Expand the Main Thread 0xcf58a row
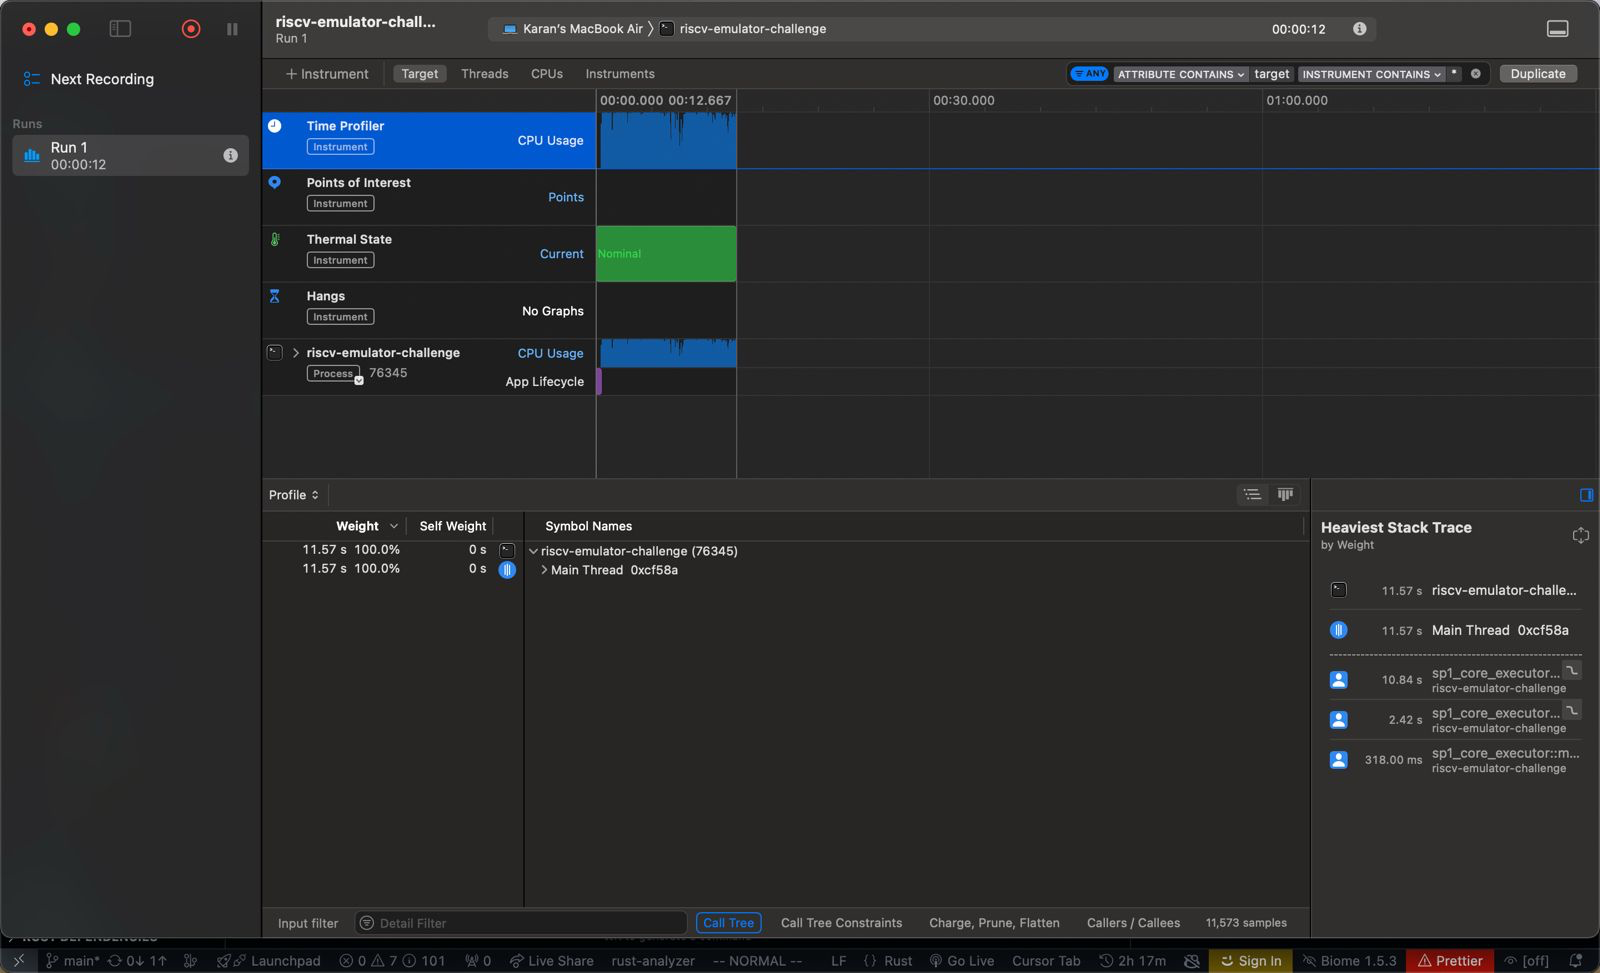Image resolution: width=1600 pixels, height=973 pixels. (x=544, y=570)
